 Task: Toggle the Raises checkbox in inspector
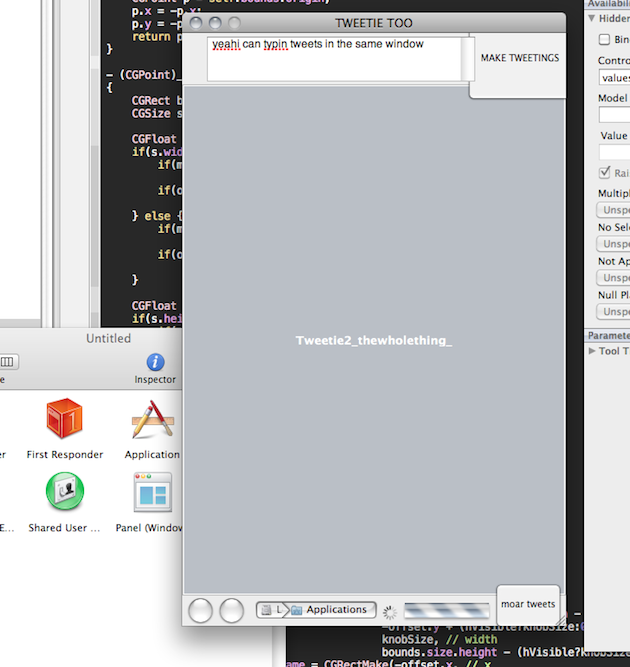tap(604, 172)
